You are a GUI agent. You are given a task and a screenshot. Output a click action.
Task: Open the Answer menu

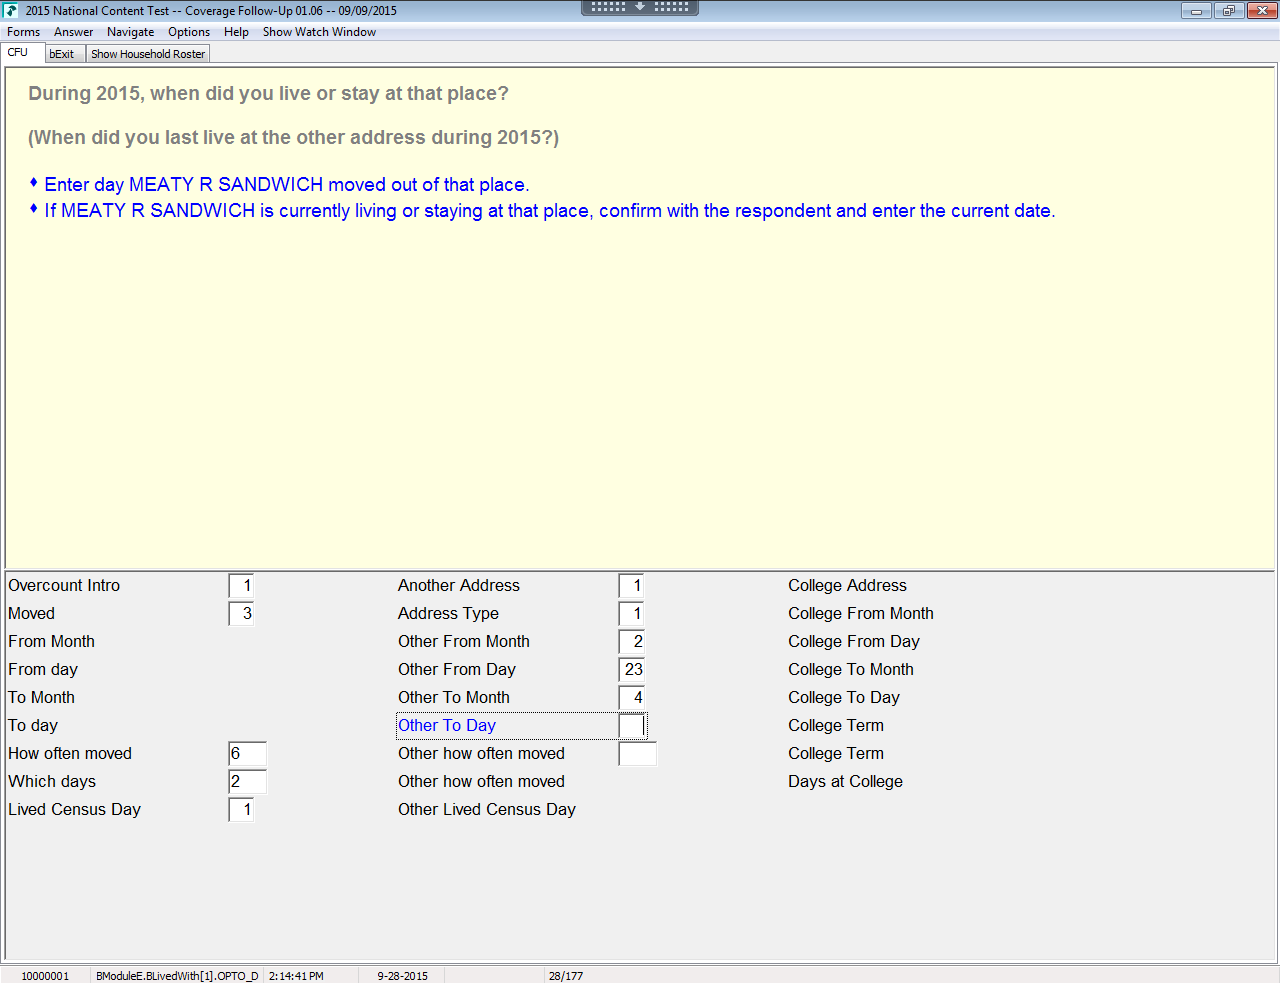click(x=74, y=32)
